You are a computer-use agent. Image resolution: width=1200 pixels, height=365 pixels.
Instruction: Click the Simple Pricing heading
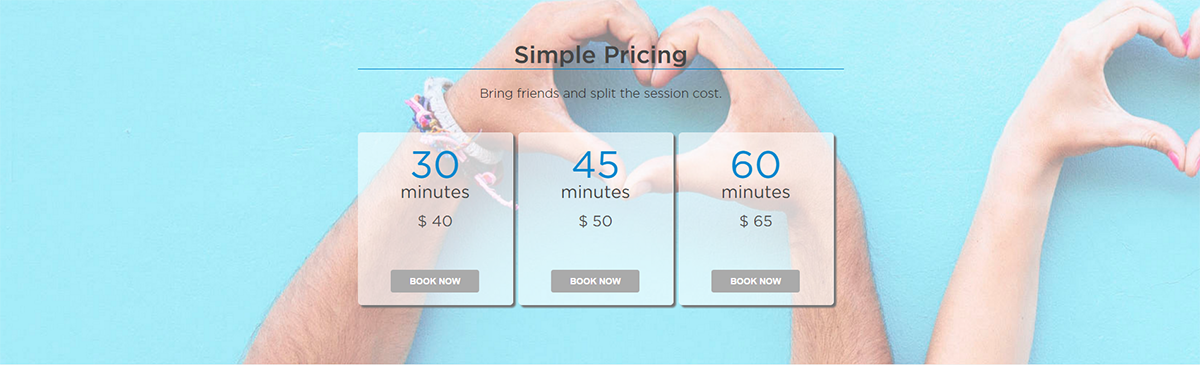coord(600,54)
